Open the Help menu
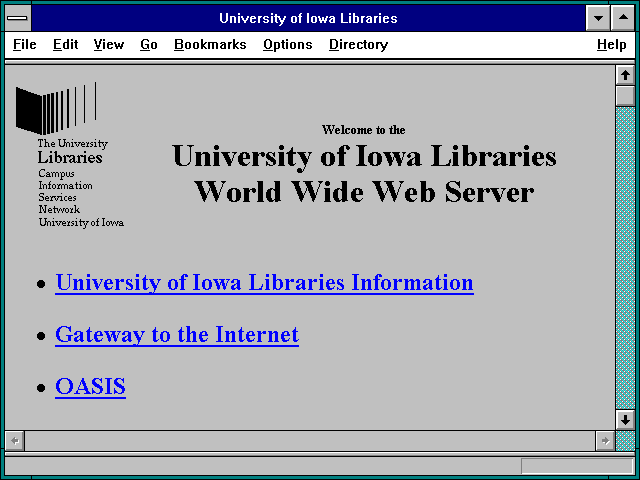This screenshot has height=480, width=640. pyautogui.click(x=611, y=44)
